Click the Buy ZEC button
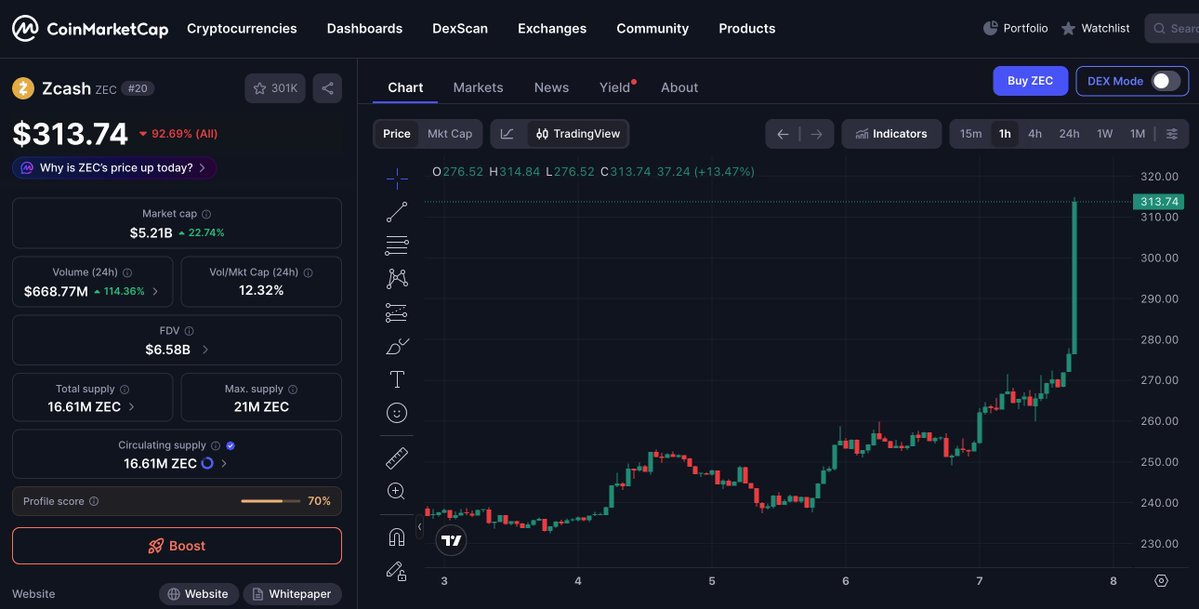 point(1030,81)
